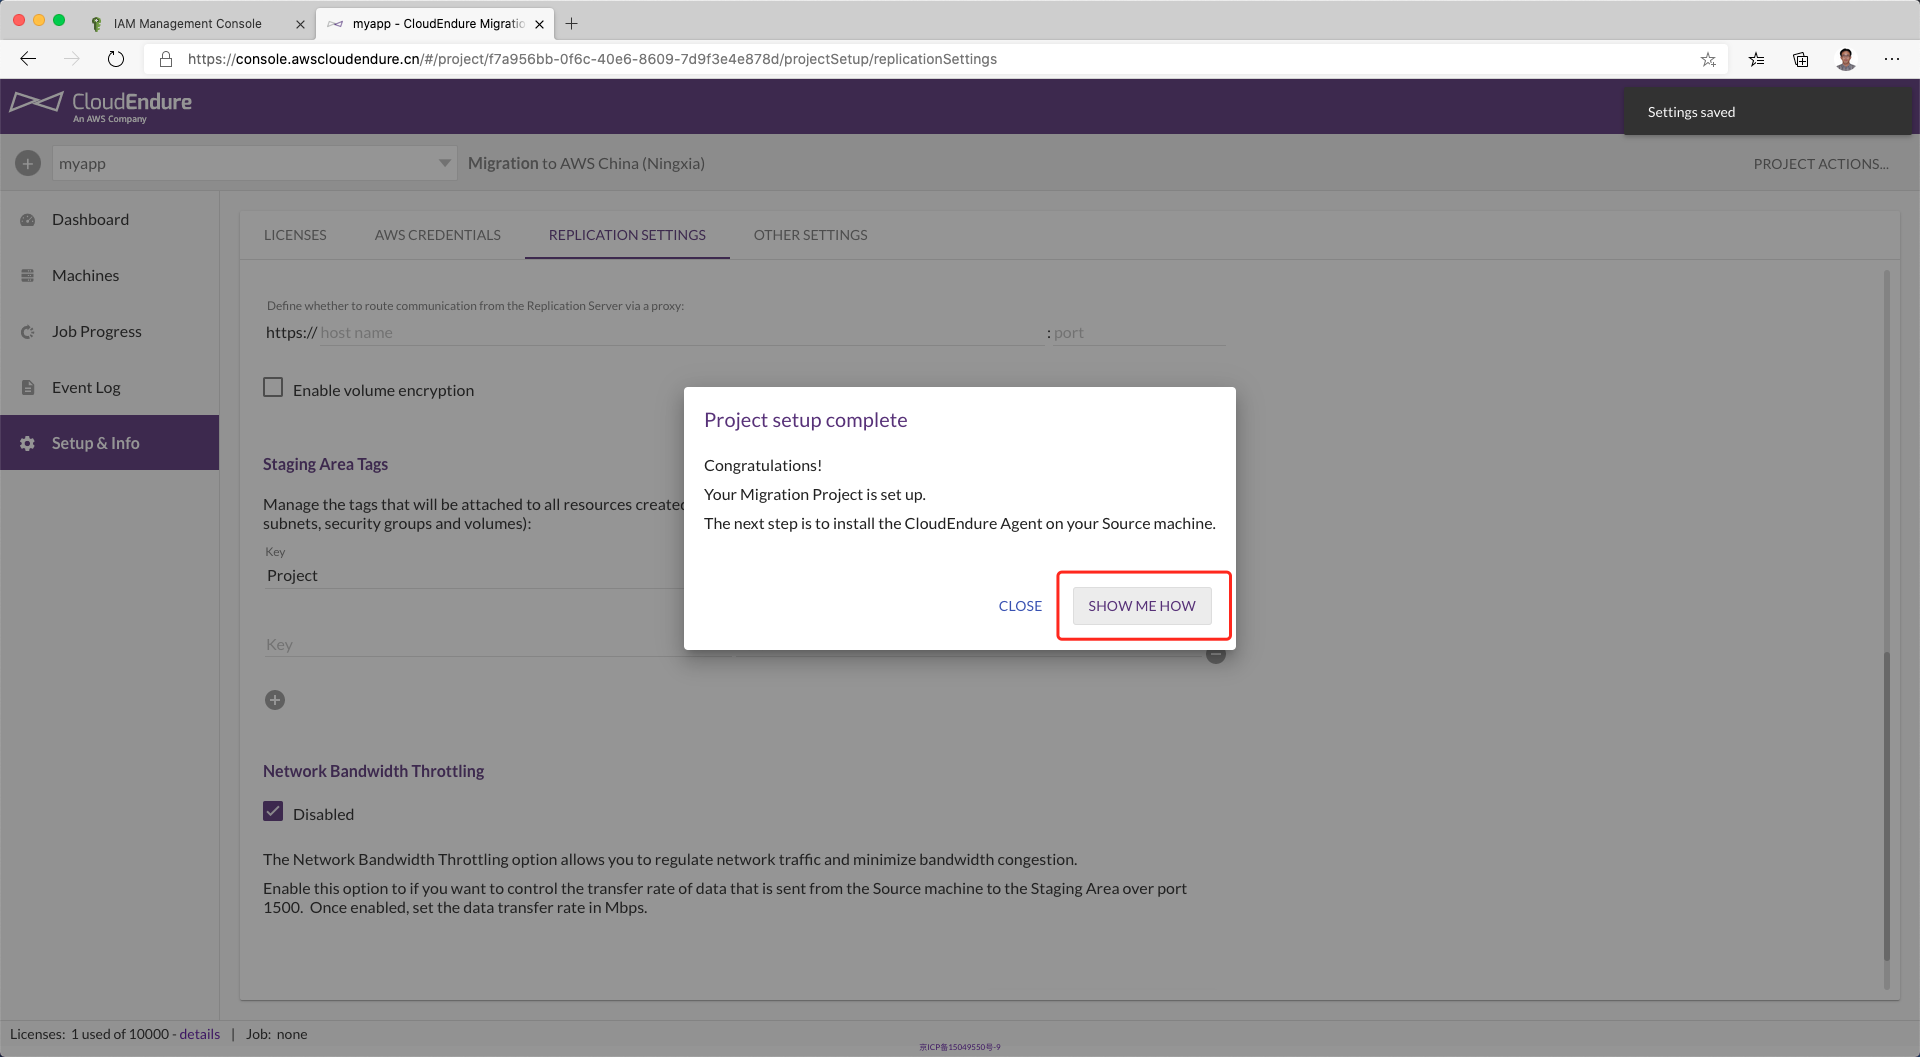This screenshot has height=1057, width=1920.
Task: Click the add staging tag plus icon
Action: pos(275,700)
